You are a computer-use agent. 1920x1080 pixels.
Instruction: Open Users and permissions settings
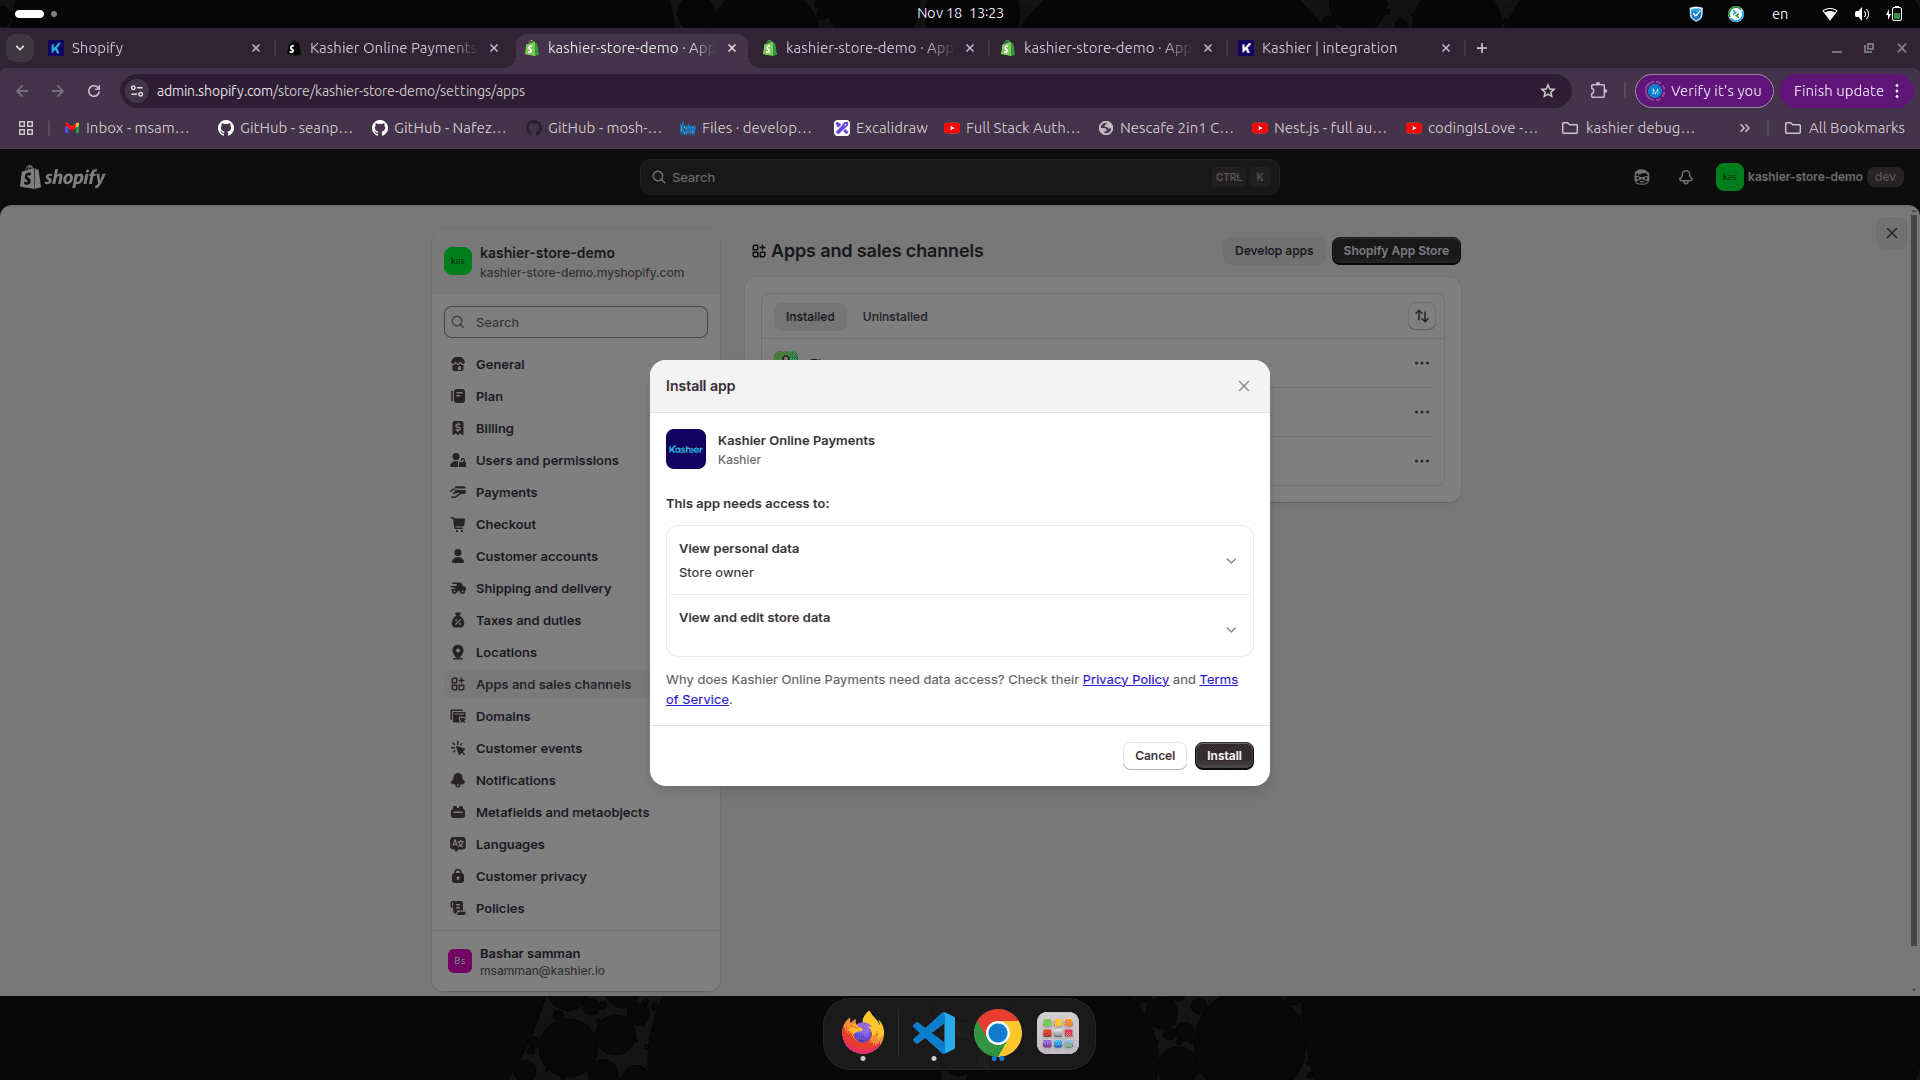click(546, 461)
